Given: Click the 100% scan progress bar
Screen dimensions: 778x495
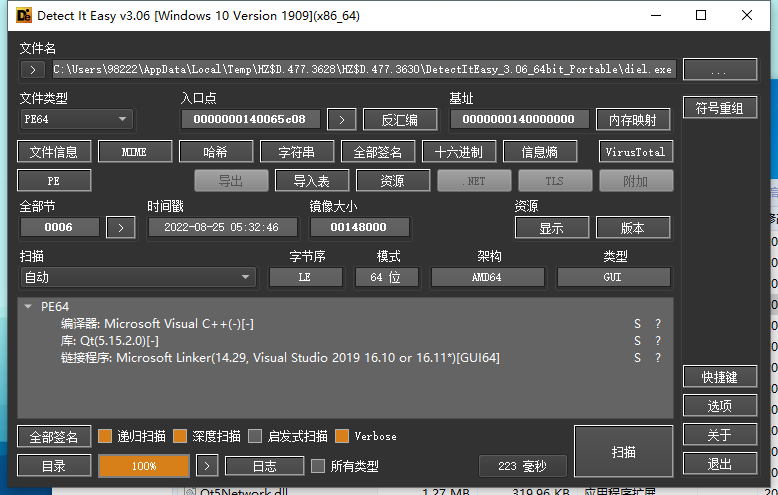Looking at the screenshot, I should [144, 466].
